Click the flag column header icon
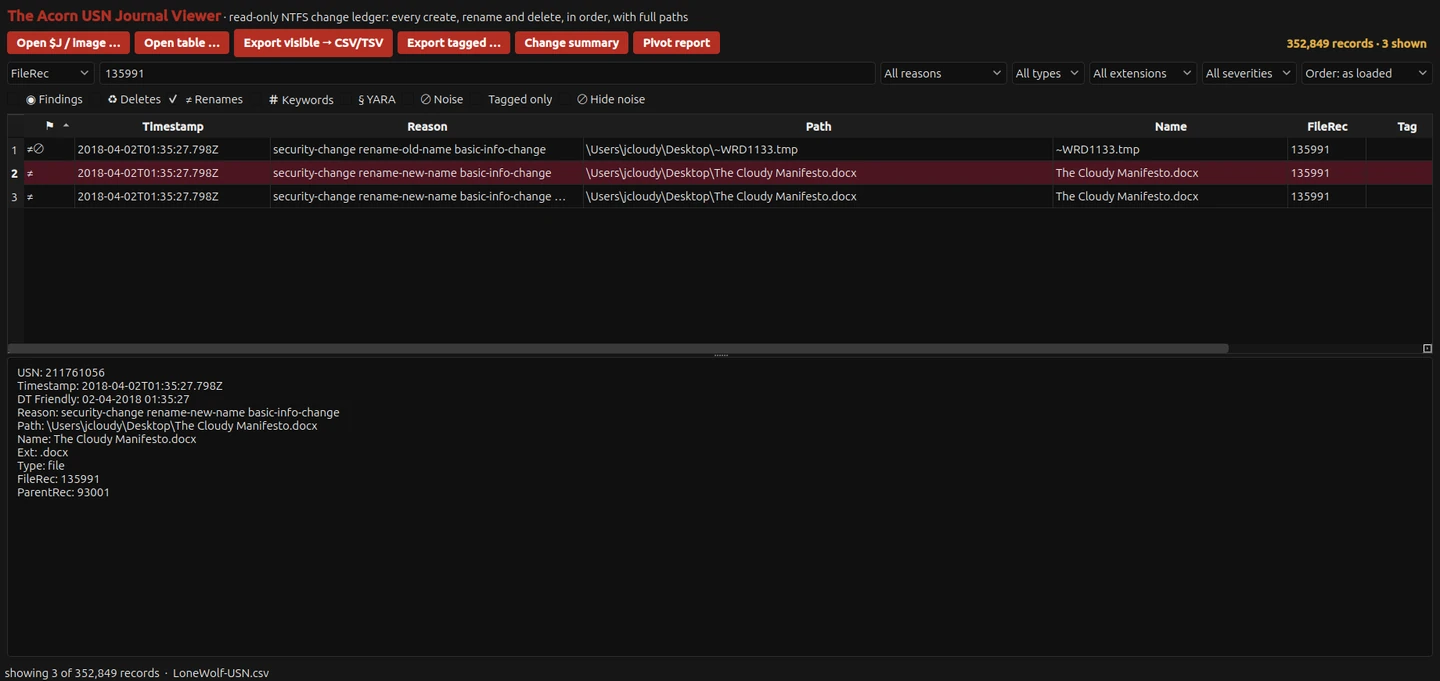1440x681 pixels. pos(50,126)
